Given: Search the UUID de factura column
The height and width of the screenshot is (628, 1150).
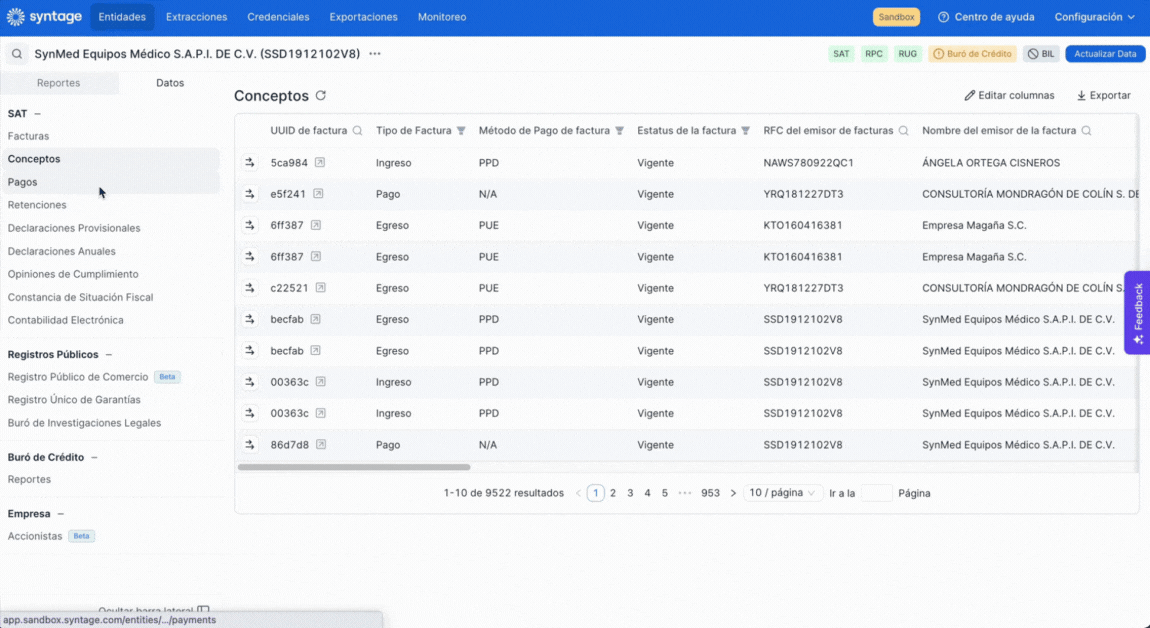Looking at the screenshot, I should pos(357,131).
